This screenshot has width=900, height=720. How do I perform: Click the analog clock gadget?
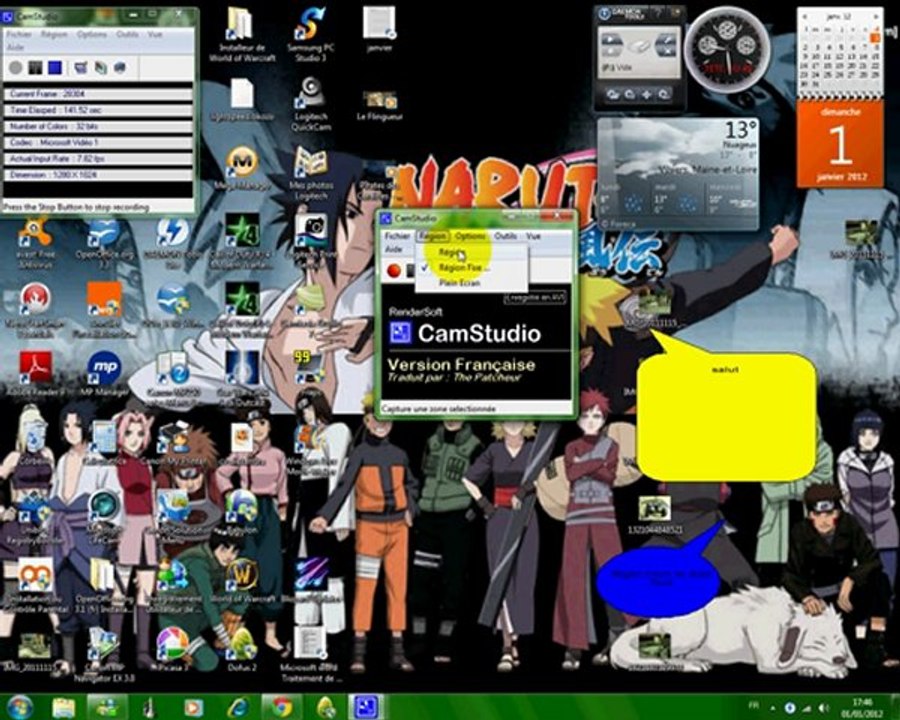click(x=728, y=51)
